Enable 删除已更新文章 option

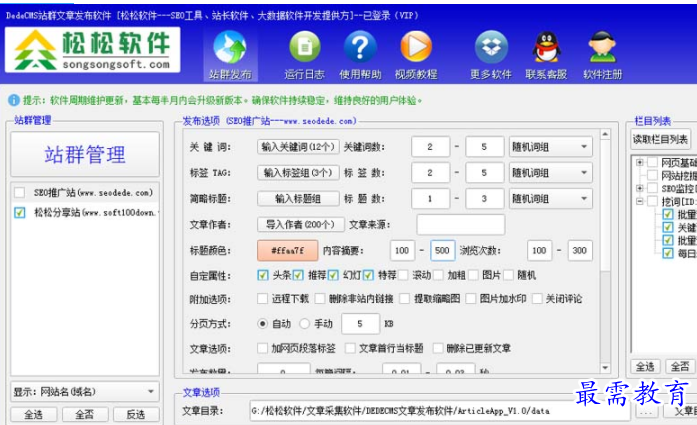click(x=438, y=348)
